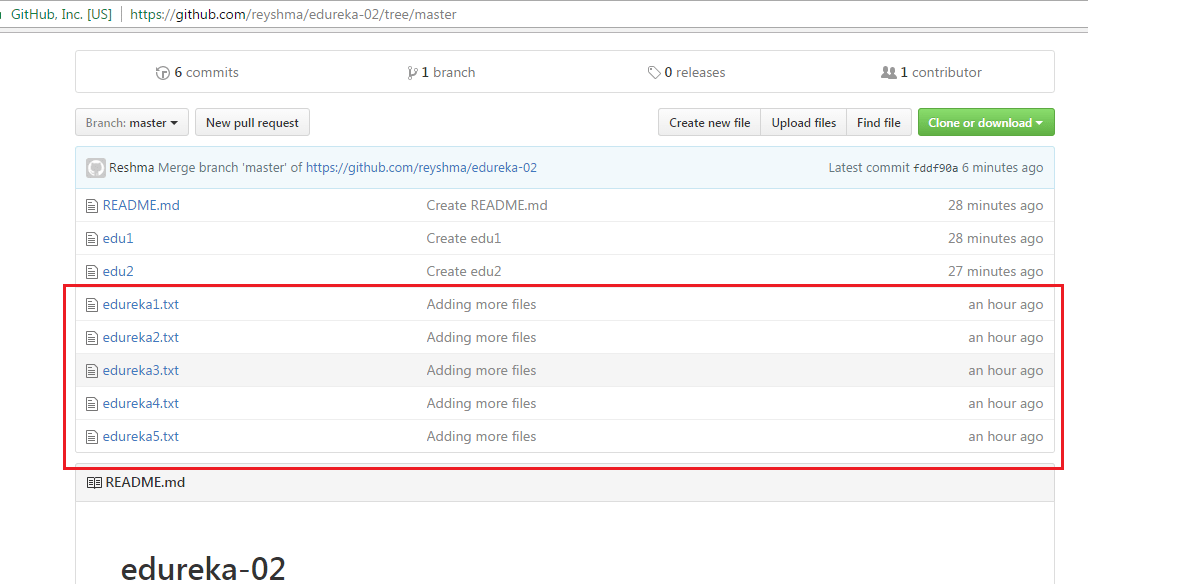Open the 6 commits link
The height and width of the screenshot is (584, 1198).
coord(197,73)
